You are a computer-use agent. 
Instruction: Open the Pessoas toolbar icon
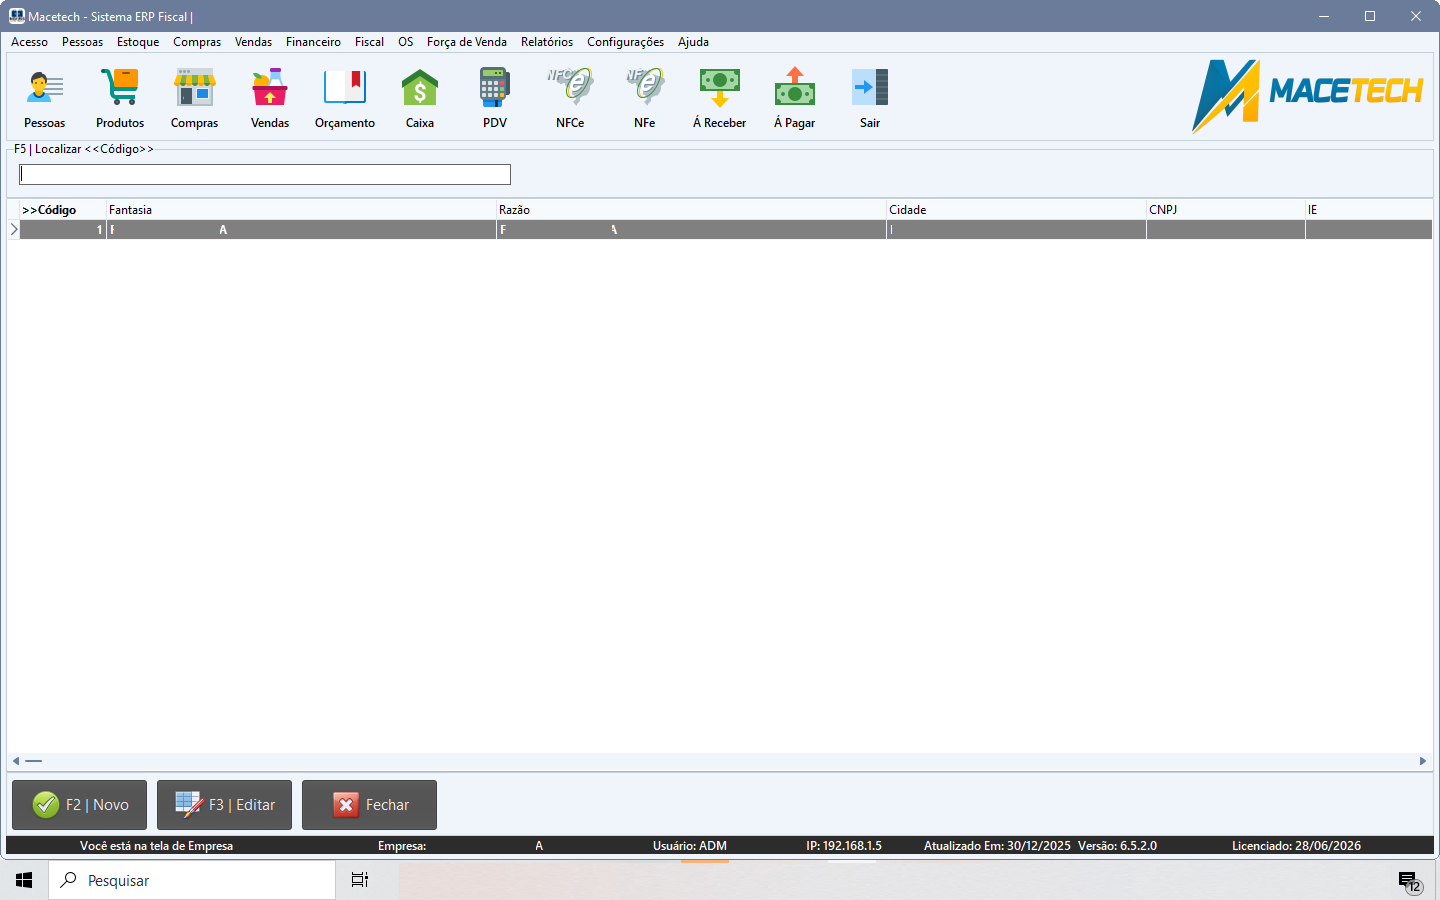[44, 89]
